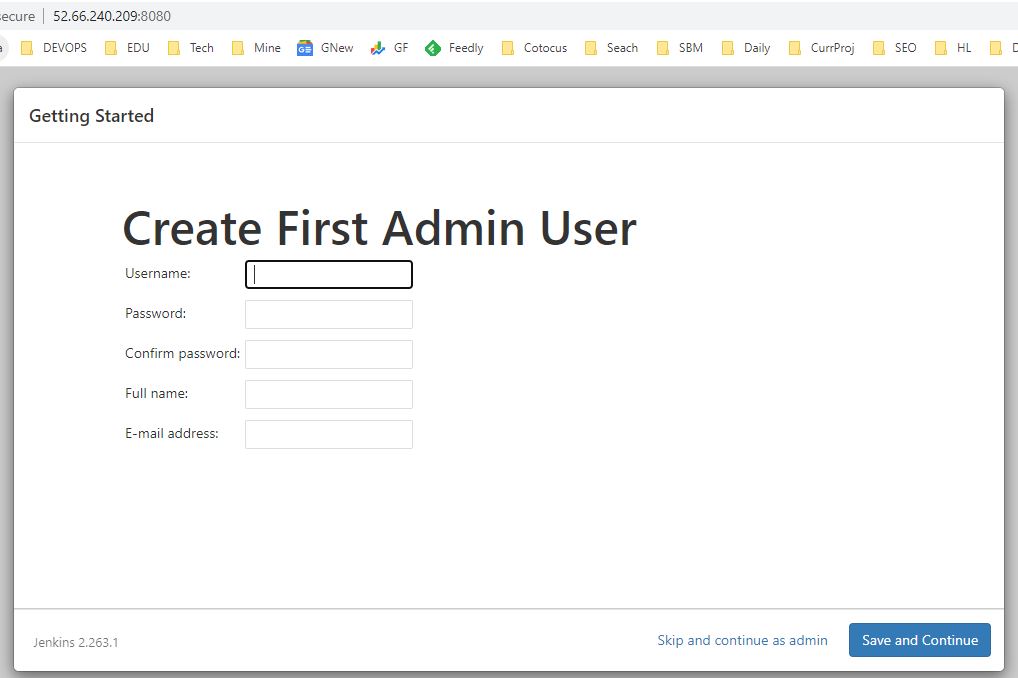Open the Feedly bookmark icon
The width and height of the screenshot is (1018, 678).
433,48
